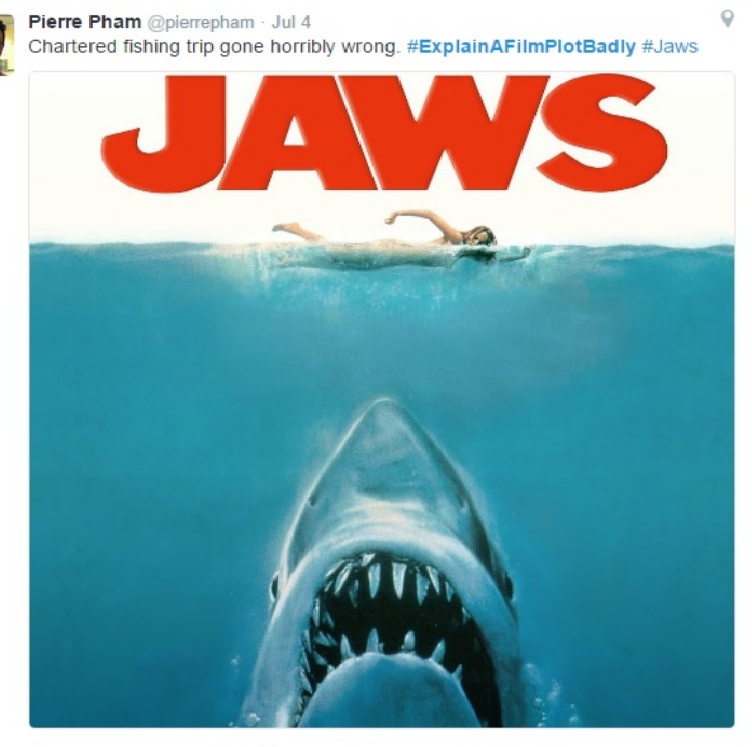
Task: Open Pierre Pham's profile avatar
Action: click(7, 45)
